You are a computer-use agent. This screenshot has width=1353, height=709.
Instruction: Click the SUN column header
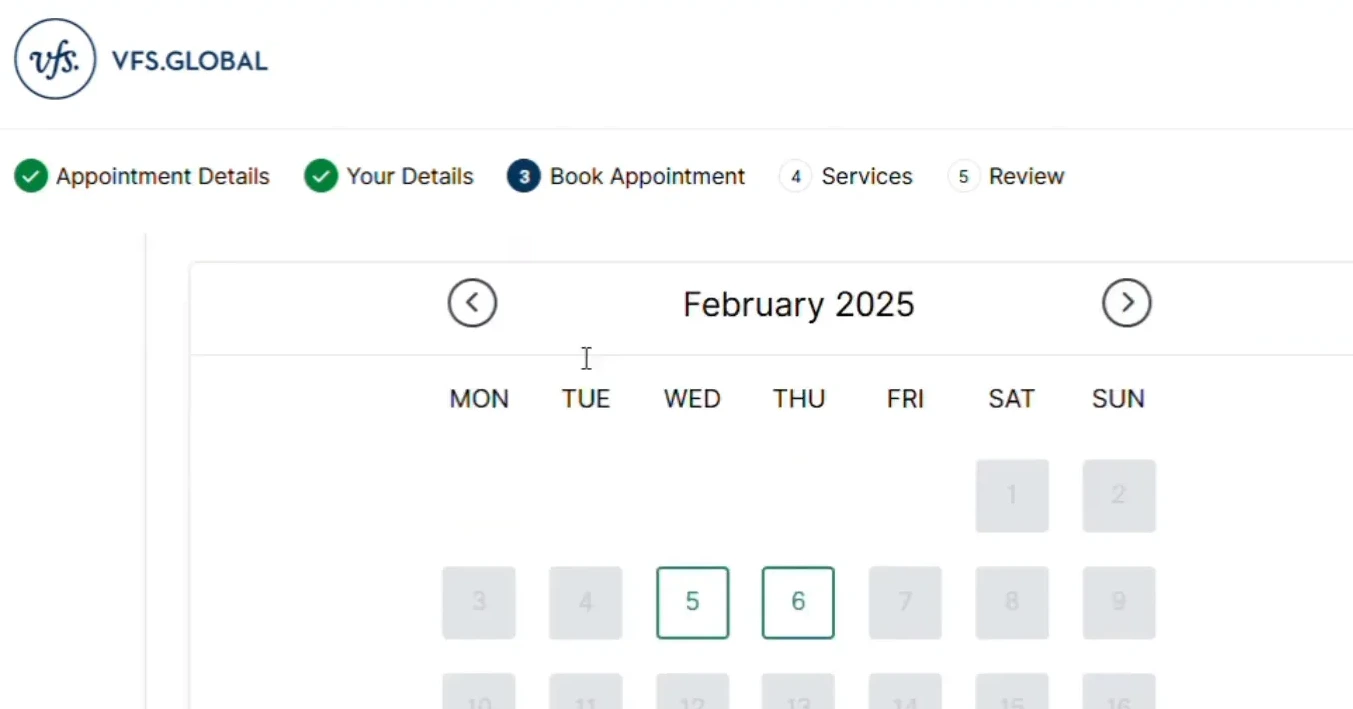[x=1118, y=399]
